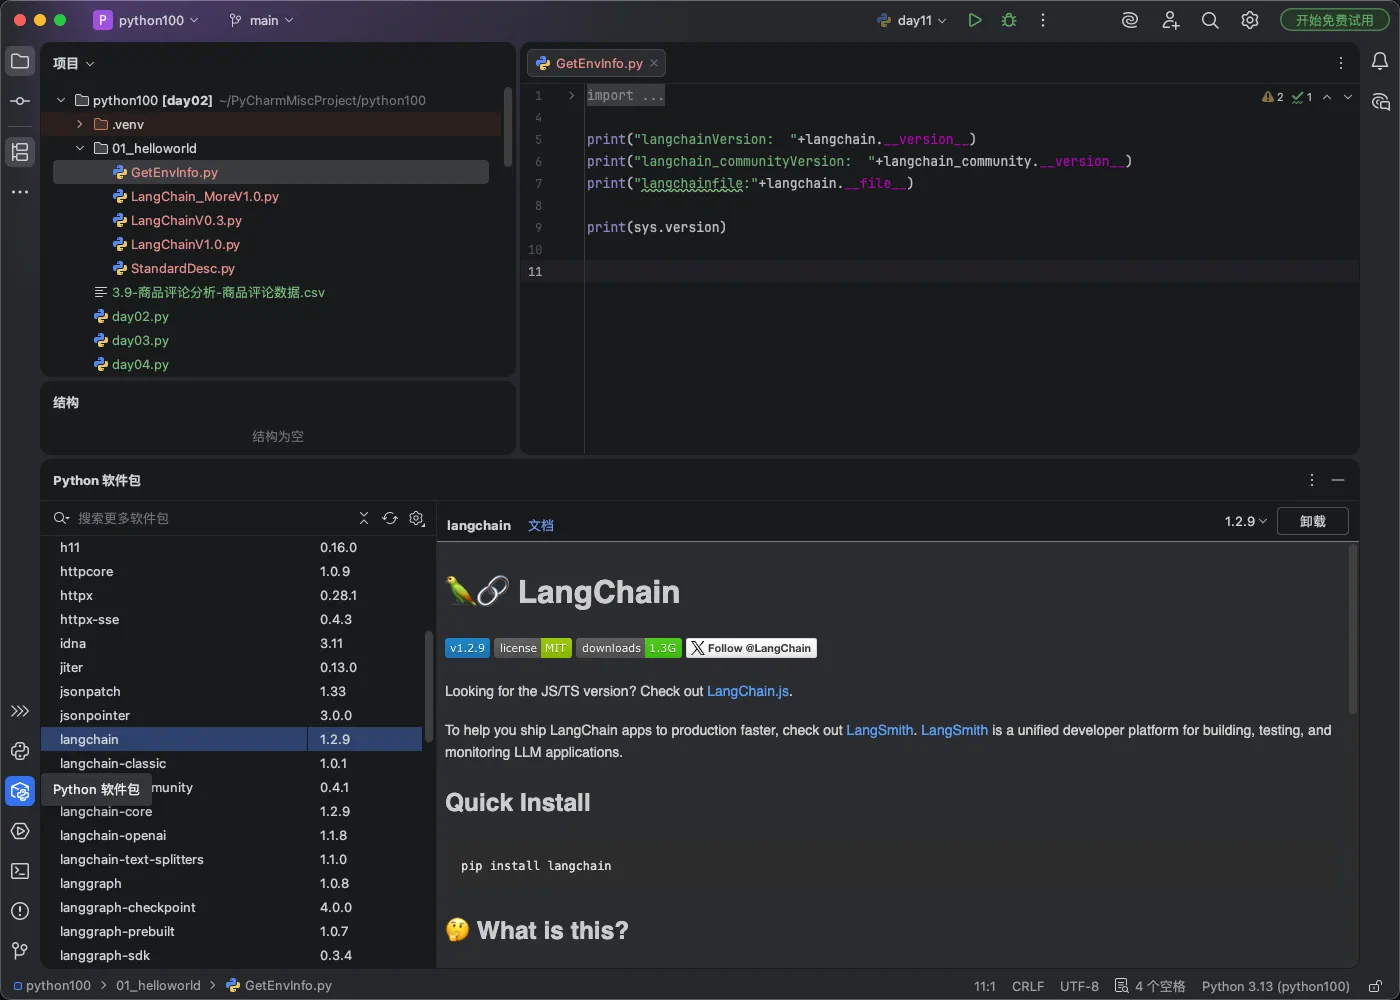This screenshot has width=1400, height=1000.
Task: Select day03.py in project tree
Action: [140, 340]
